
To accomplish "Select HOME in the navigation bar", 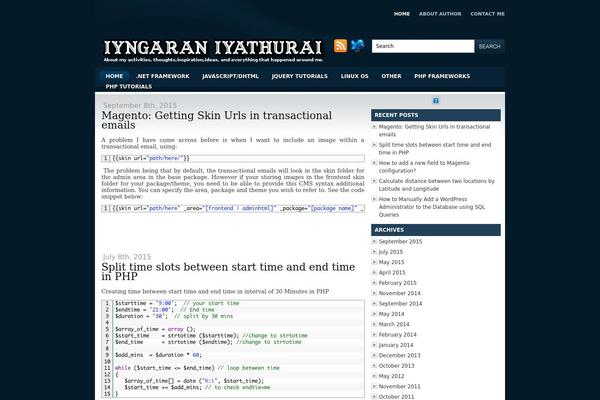I will [114, 76].
